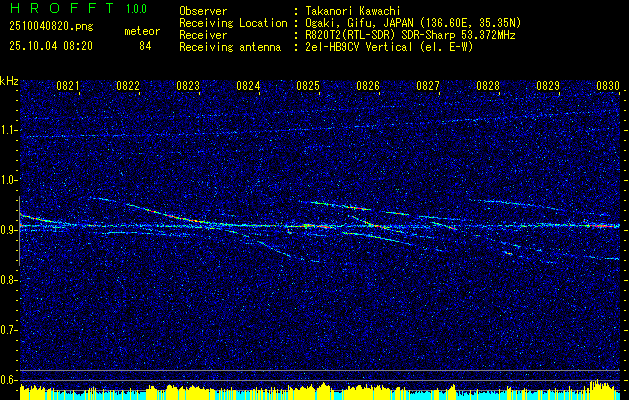This screenshot has width=629, height=400.
Task: Click the HROFFT title text
Action: pos(62,8)
